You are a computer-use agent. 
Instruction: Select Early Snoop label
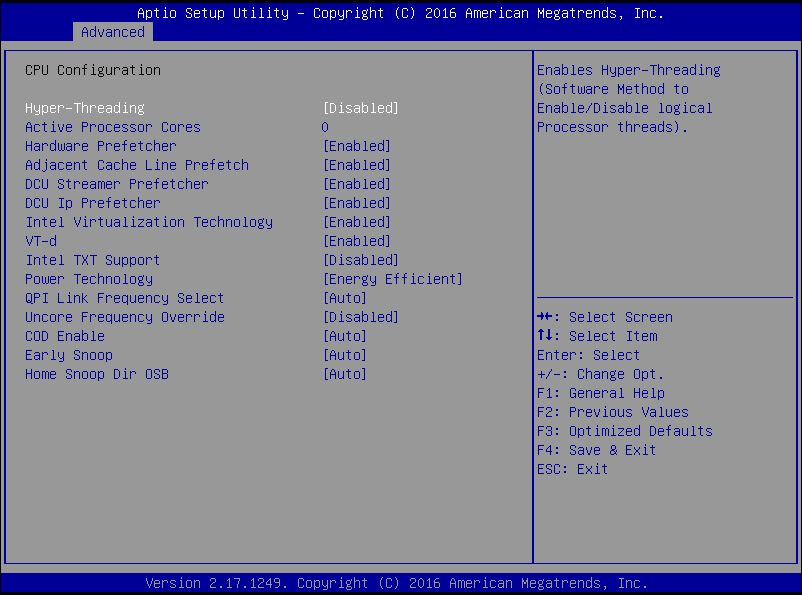tap(69, 355)
